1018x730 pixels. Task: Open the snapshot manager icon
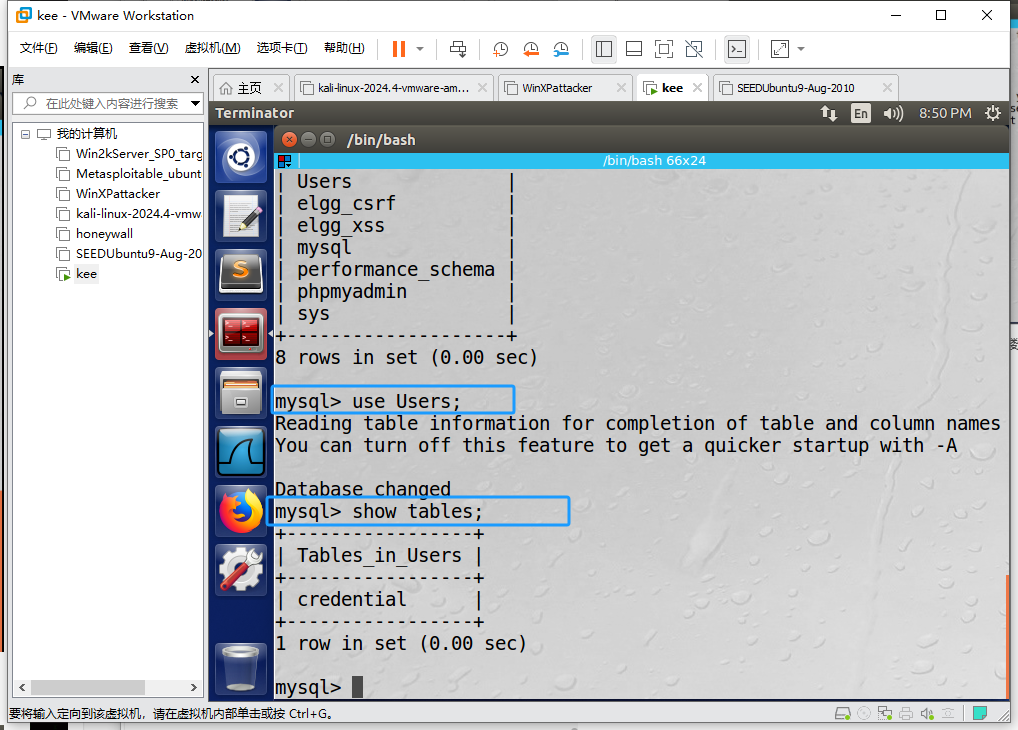click(561, 49)
